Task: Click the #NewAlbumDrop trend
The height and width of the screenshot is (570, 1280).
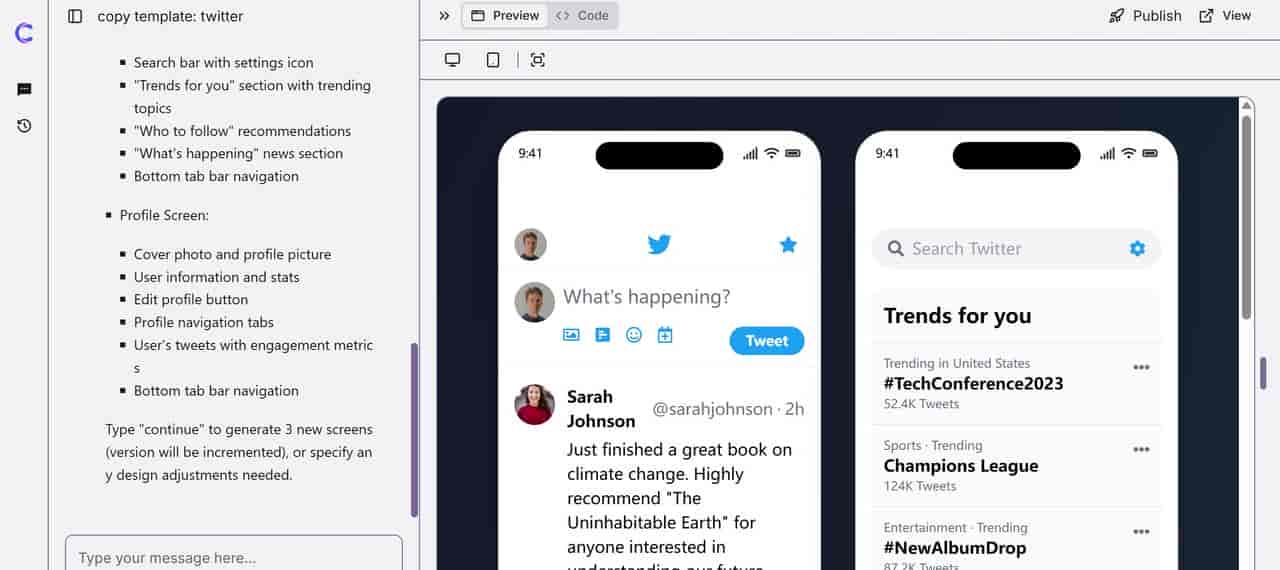Action: click(x=955, y=548)
